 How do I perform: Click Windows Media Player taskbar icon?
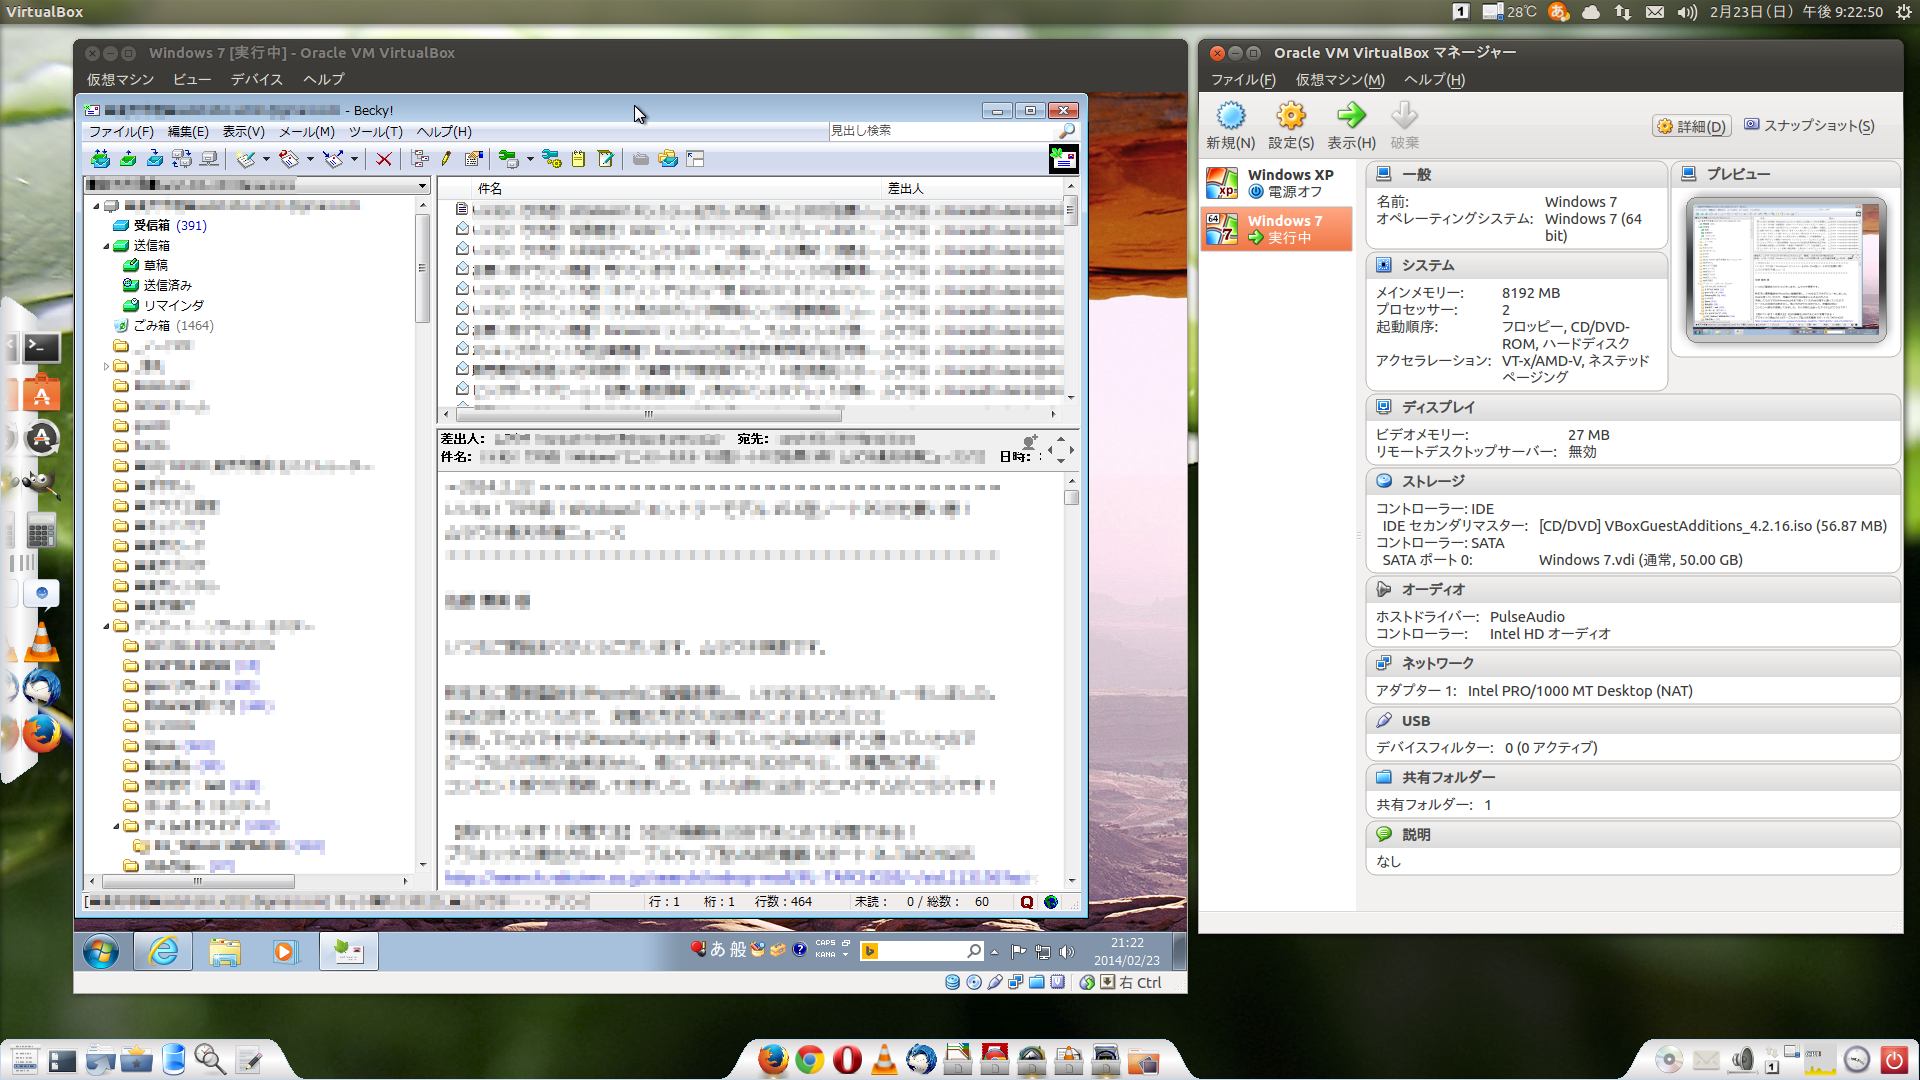(x=285, y=952)
